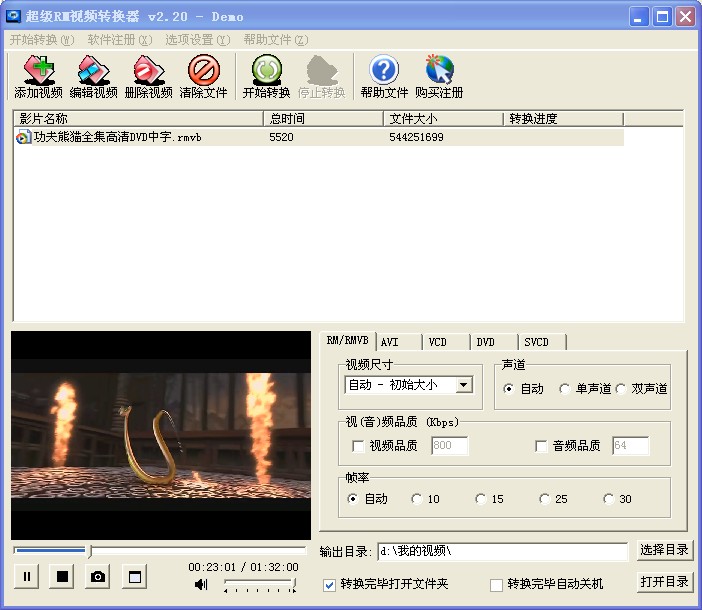Viewport: 702px width, 610px height.
Task: Switch to the AVI tab
Action: [399, 342]
